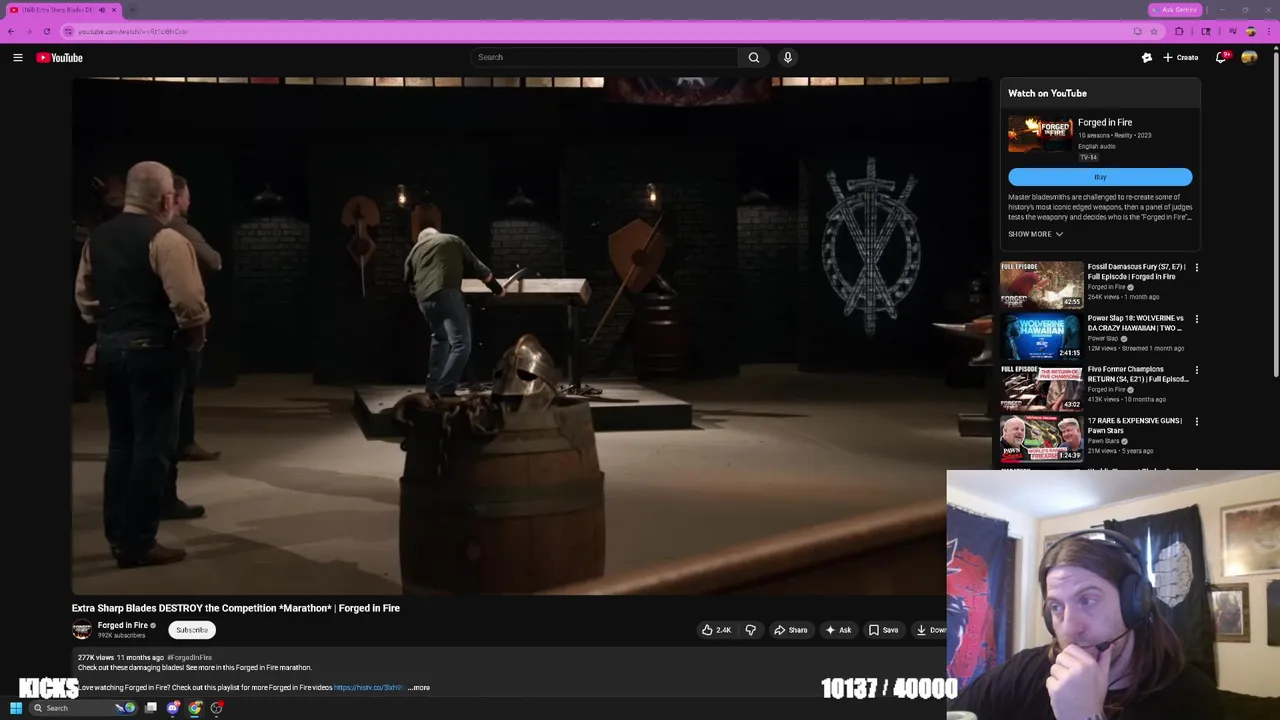Open the Discord taskbar icon
This screenshot has width=1280, height=720.
click(x=173, y=708)
